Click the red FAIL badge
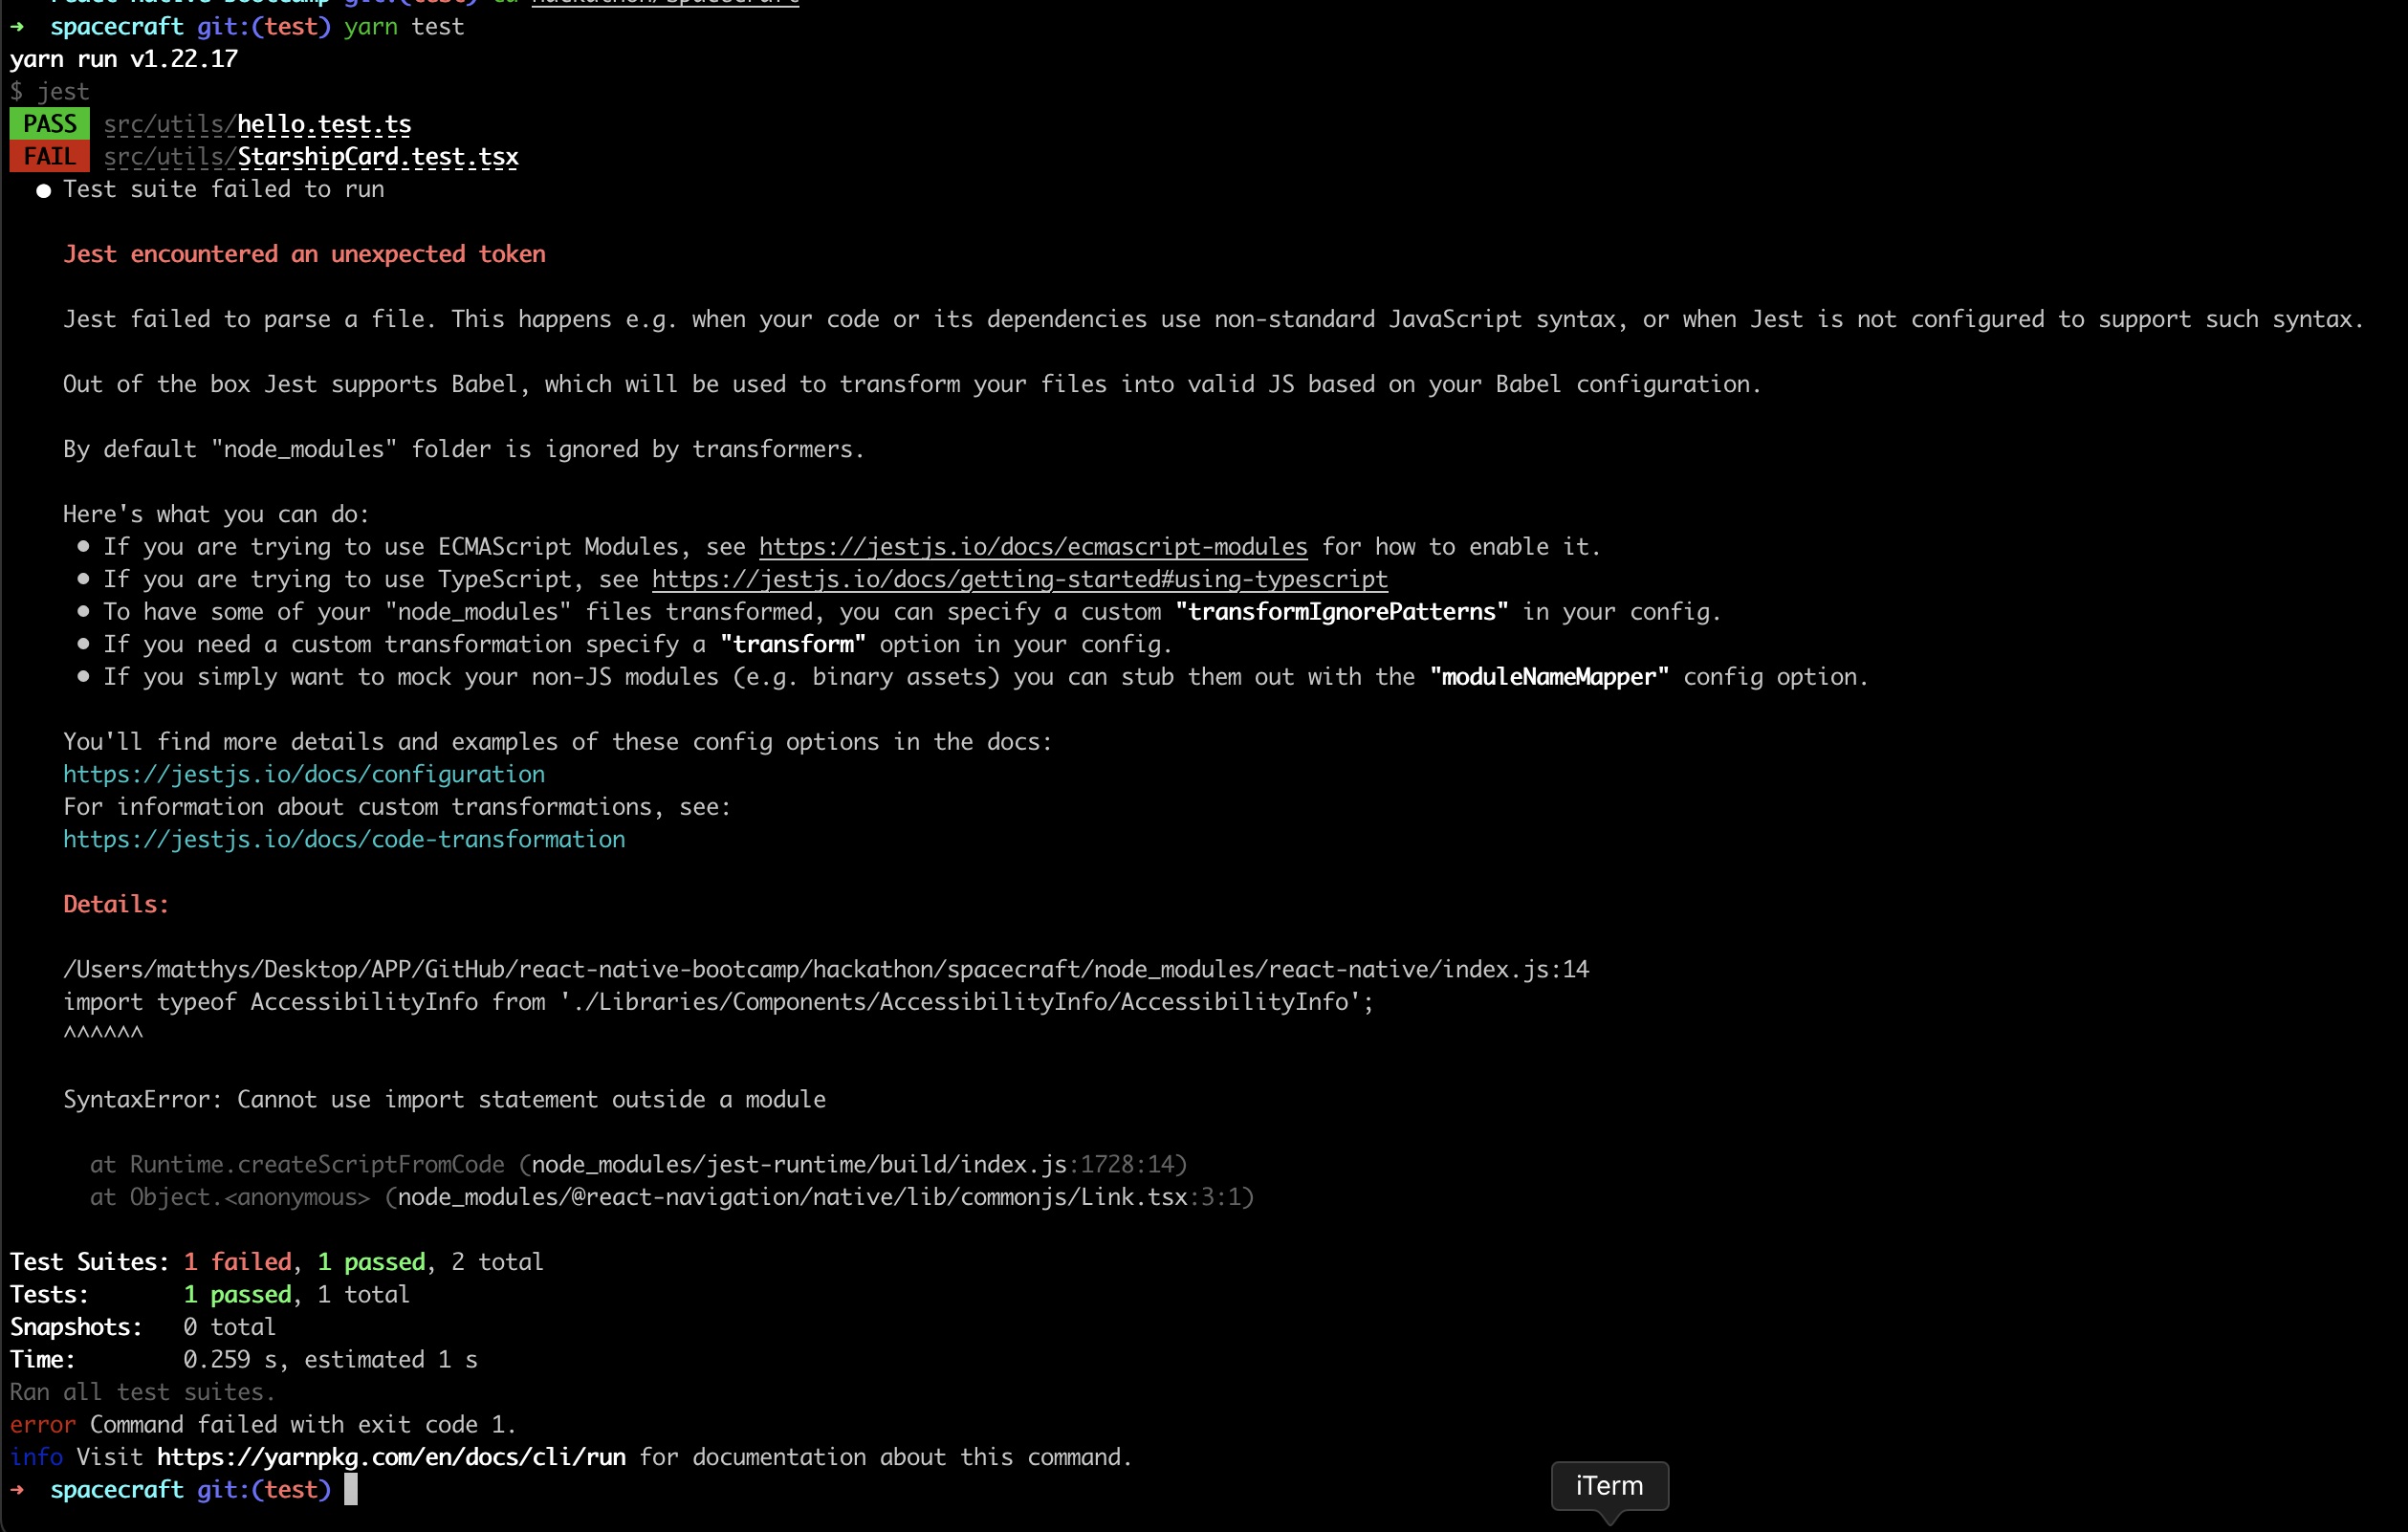 click(49, 157)
